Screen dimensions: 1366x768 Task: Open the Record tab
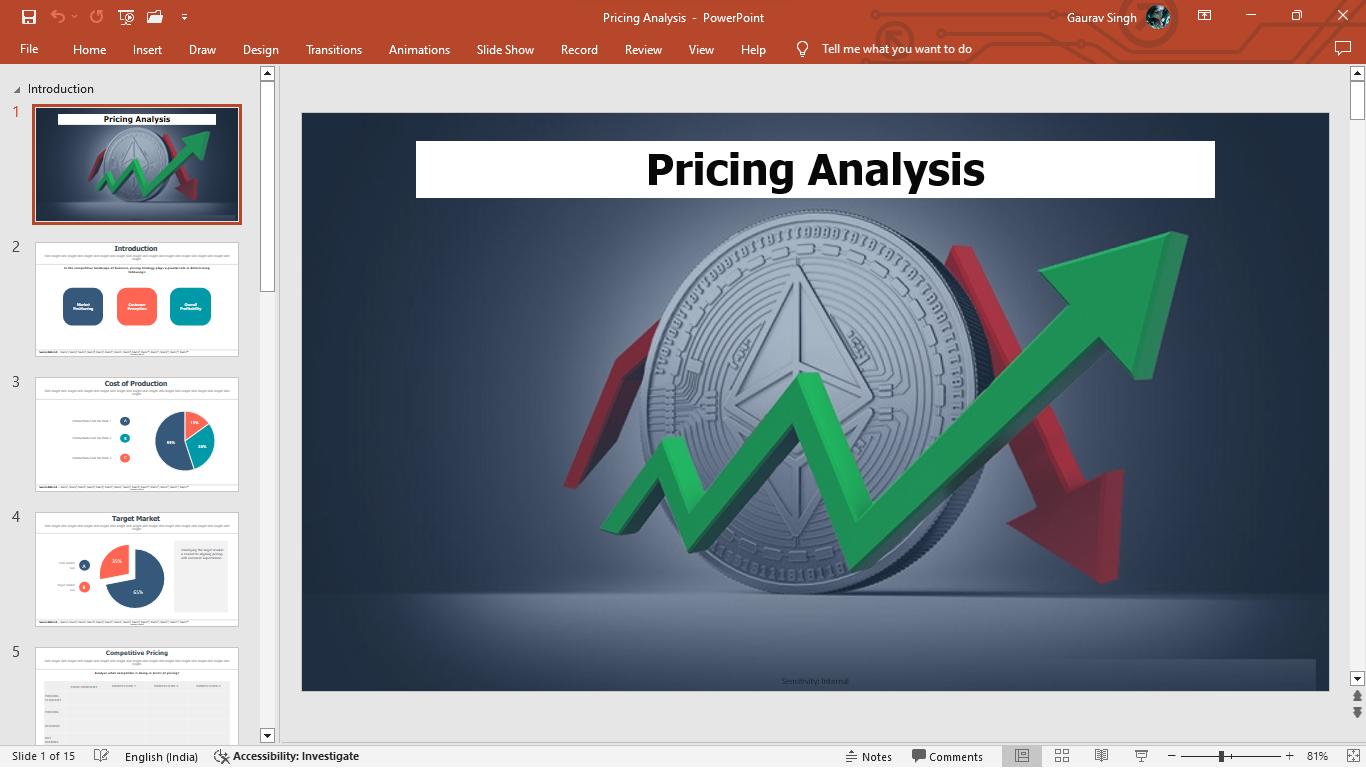click(579, 49)
